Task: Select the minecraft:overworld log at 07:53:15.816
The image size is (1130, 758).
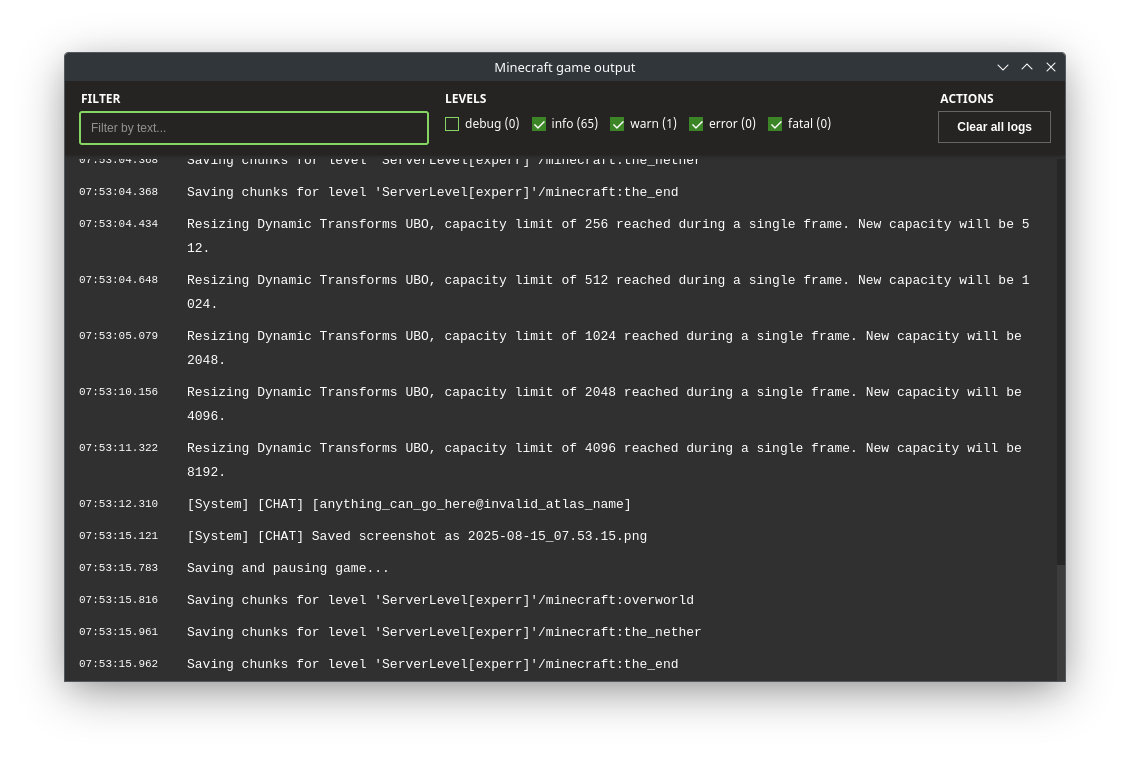Action: 440,600
